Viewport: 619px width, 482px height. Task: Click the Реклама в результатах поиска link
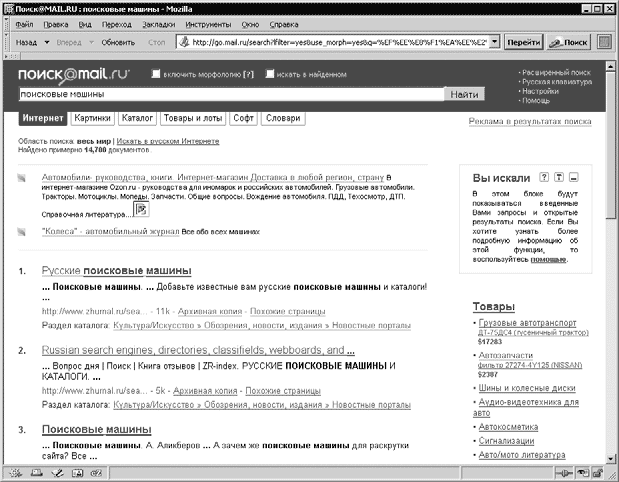(530, 121)
